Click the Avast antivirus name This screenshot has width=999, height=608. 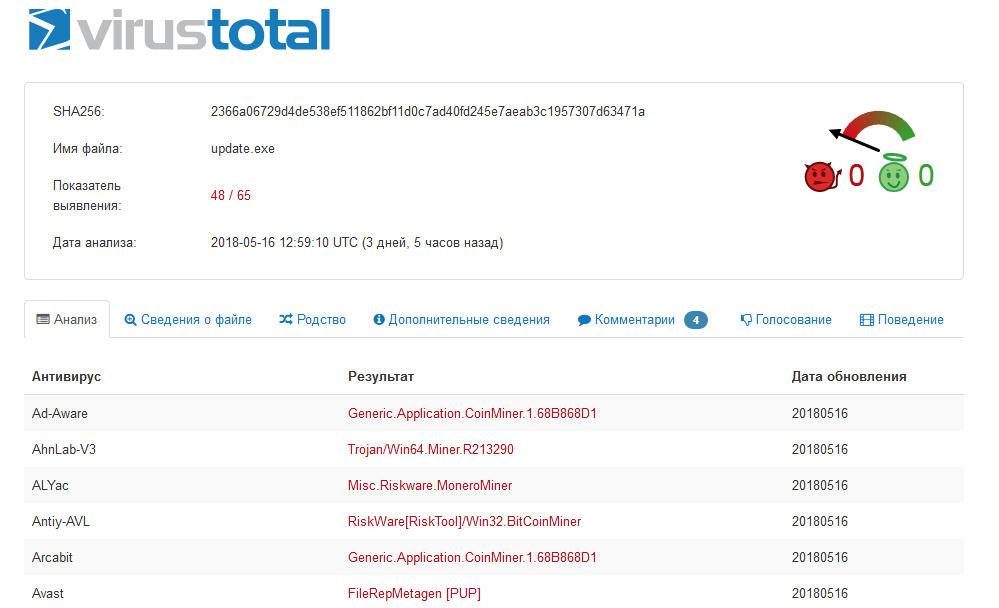[x=48, y=593]
